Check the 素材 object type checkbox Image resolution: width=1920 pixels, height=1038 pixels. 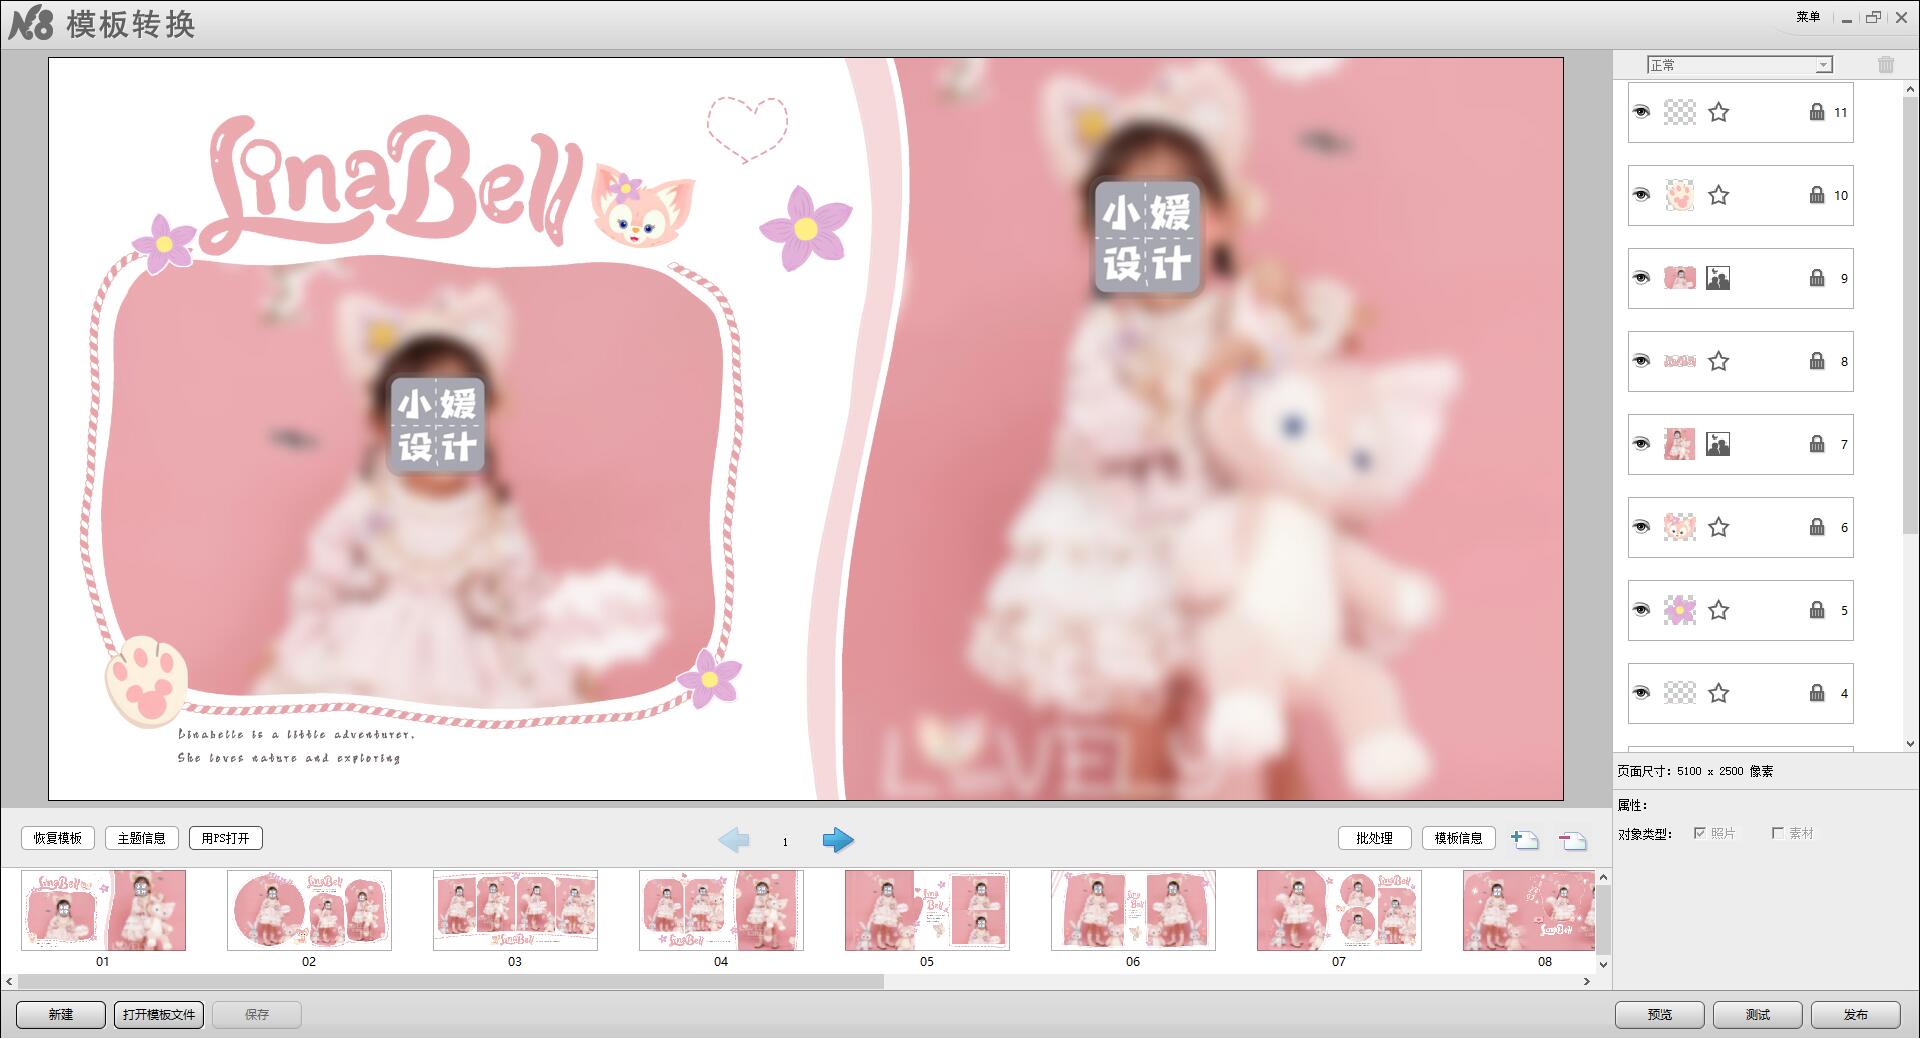1777,833
